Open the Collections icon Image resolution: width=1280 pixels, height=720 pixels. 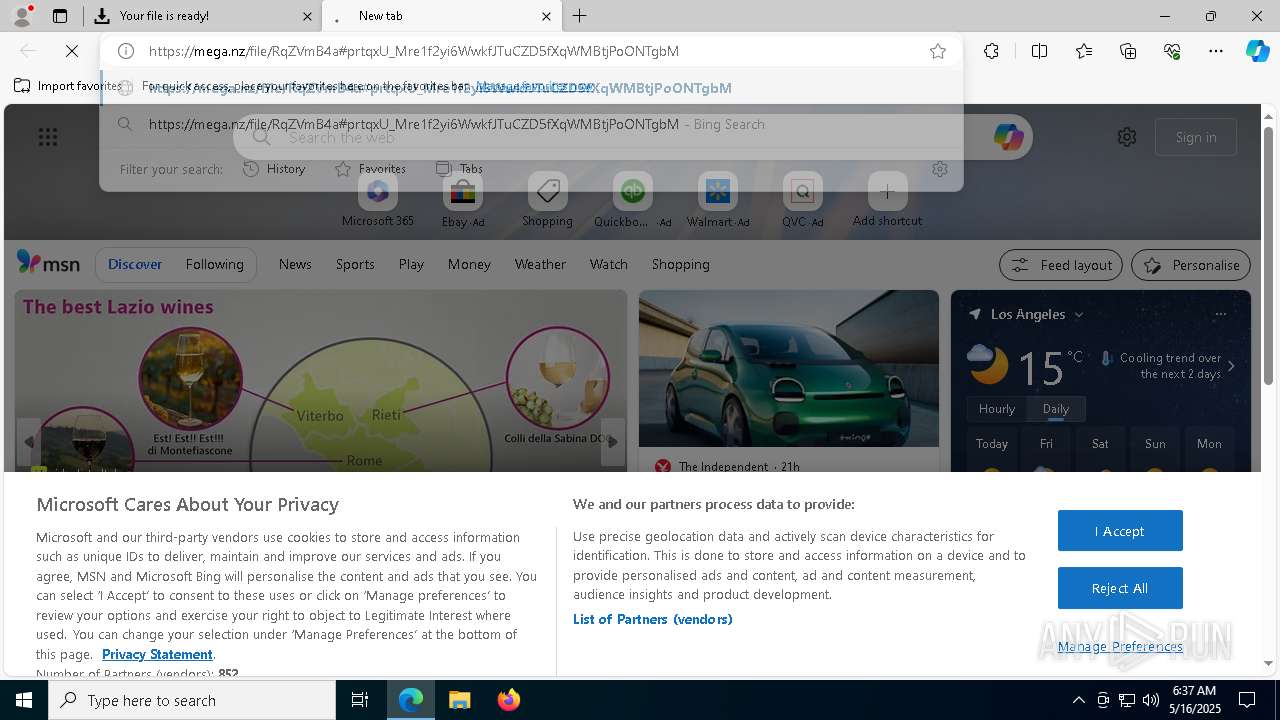(x=1128, y=51)
